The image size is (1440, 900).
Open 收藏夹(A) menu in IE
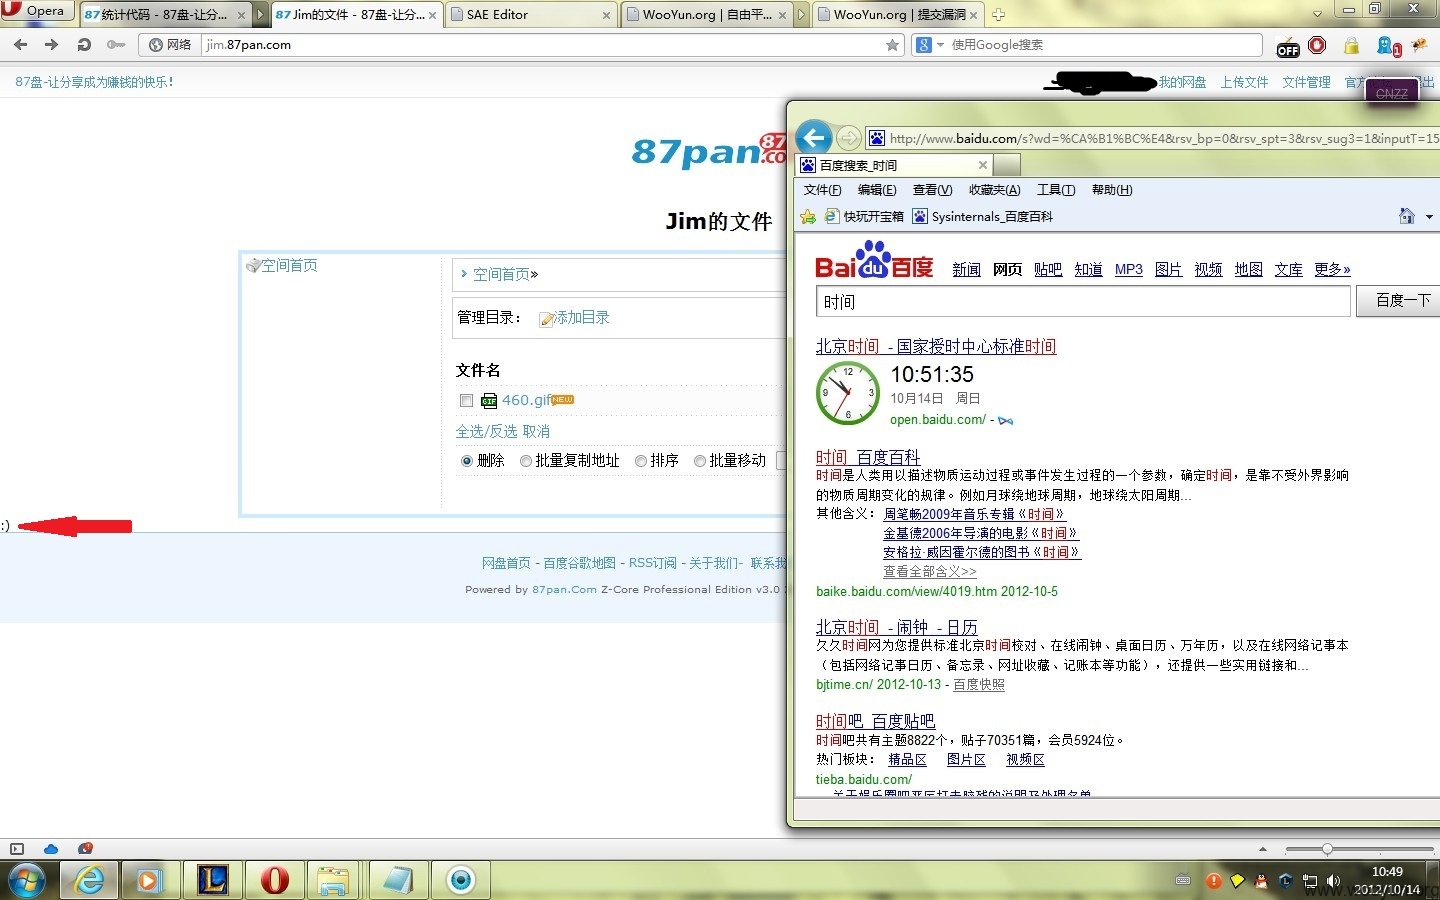[x=994, y=190]
